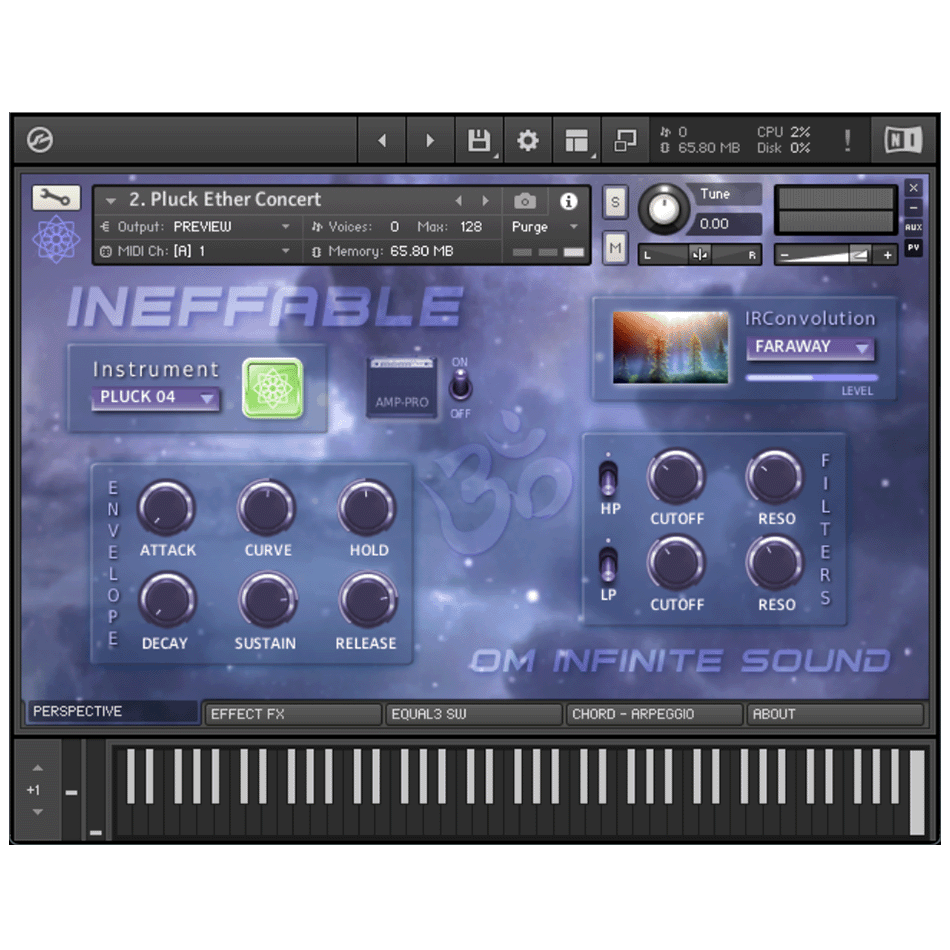Go to the next preset with the header right arrow
This screenshot has height=950, width=950.
tap(430, 141)
